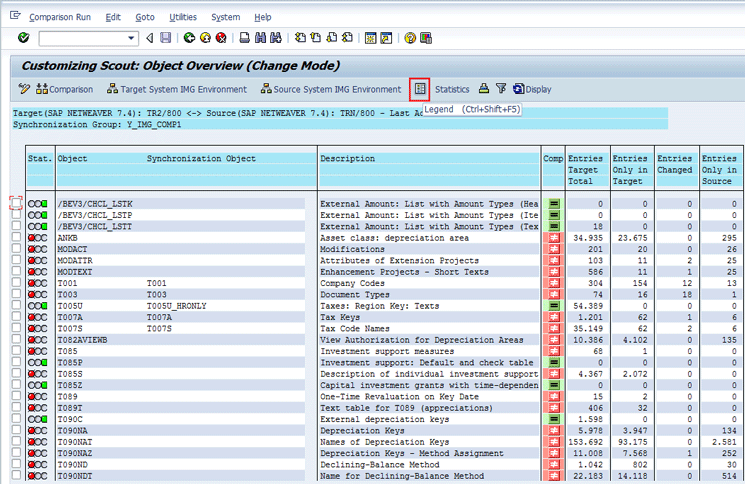
Task: Tick the checkbox beside T090NA
Action: coord(16,430)
